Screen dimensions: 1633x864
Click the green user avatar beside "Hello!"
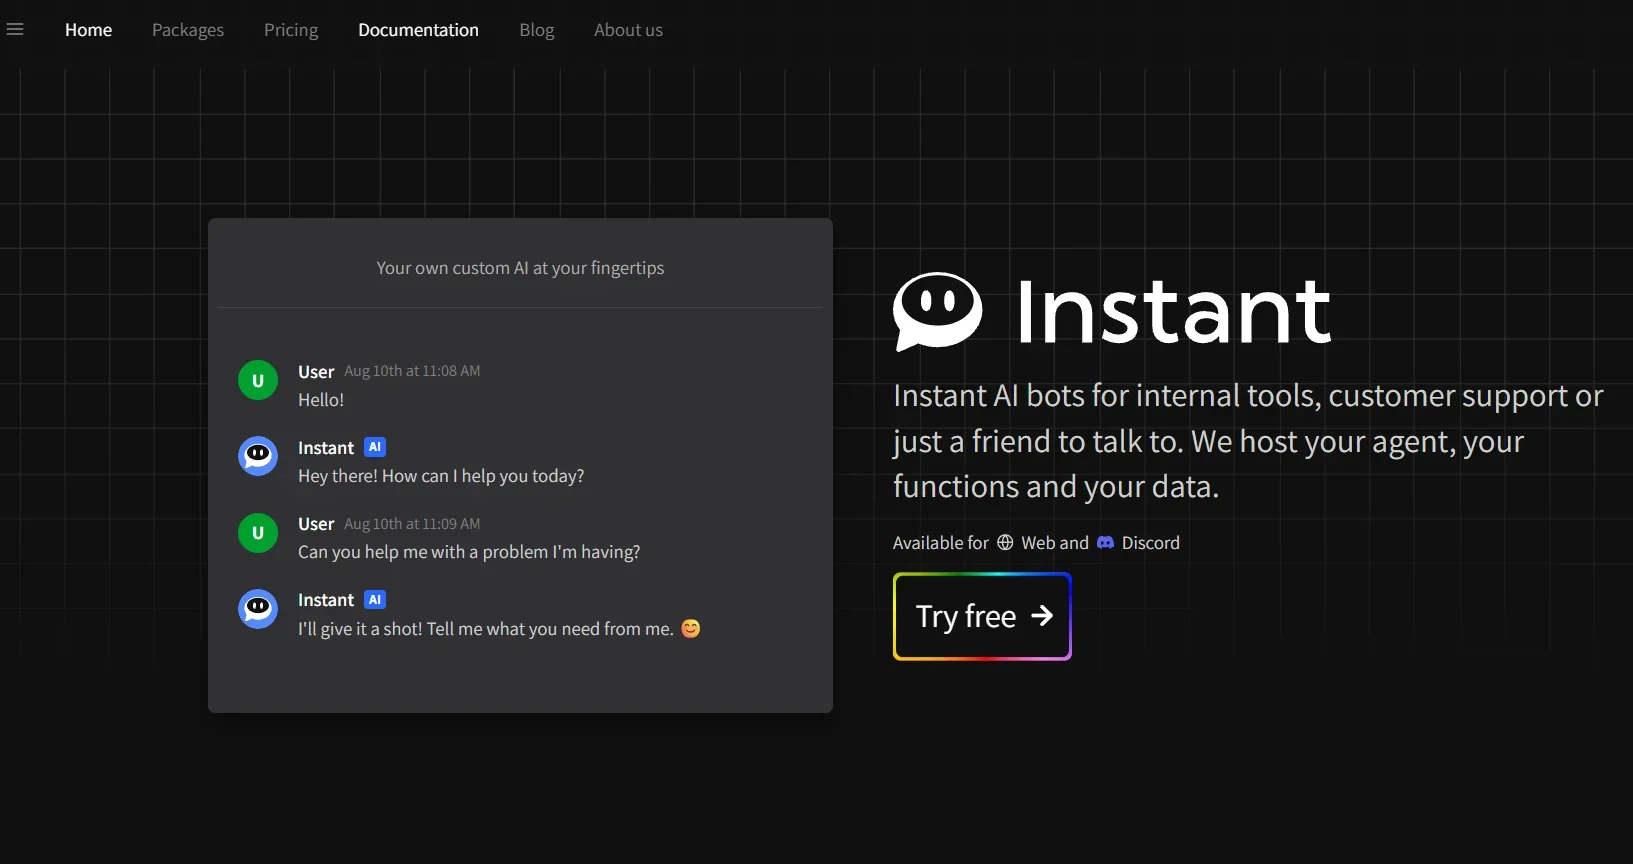[x=258, y=381]
